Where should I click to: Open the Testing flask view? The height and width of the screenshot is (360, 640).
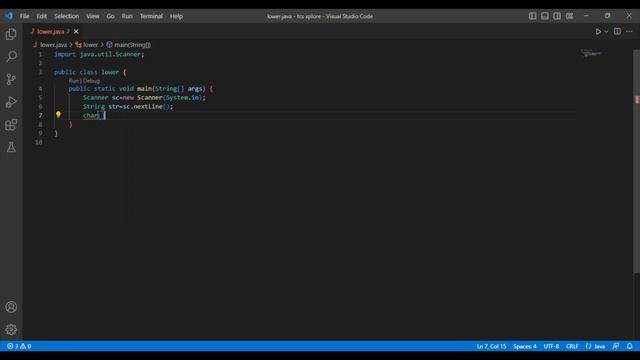11,147
